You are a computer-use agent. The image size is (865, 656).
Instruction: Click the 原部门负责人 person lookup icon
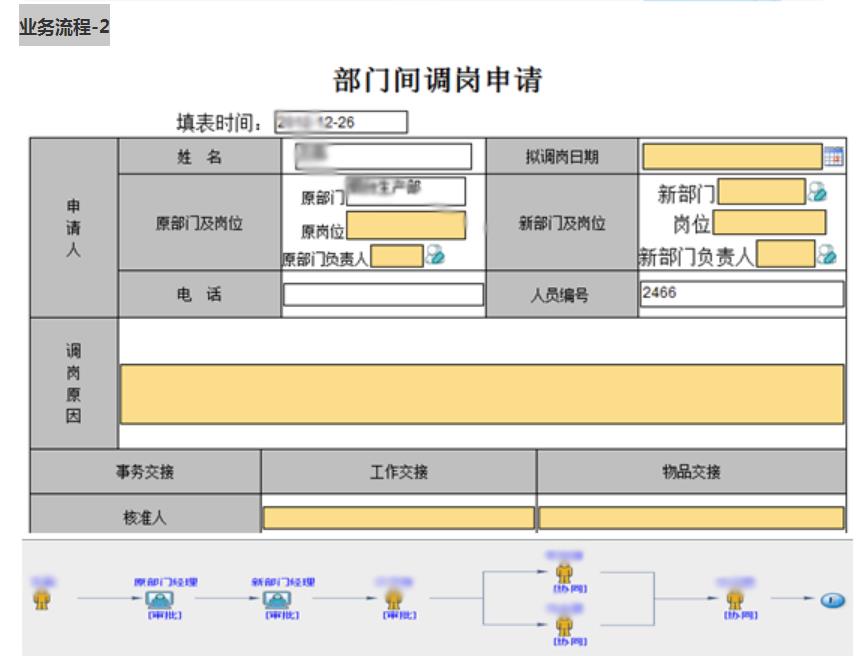(434, 256)
